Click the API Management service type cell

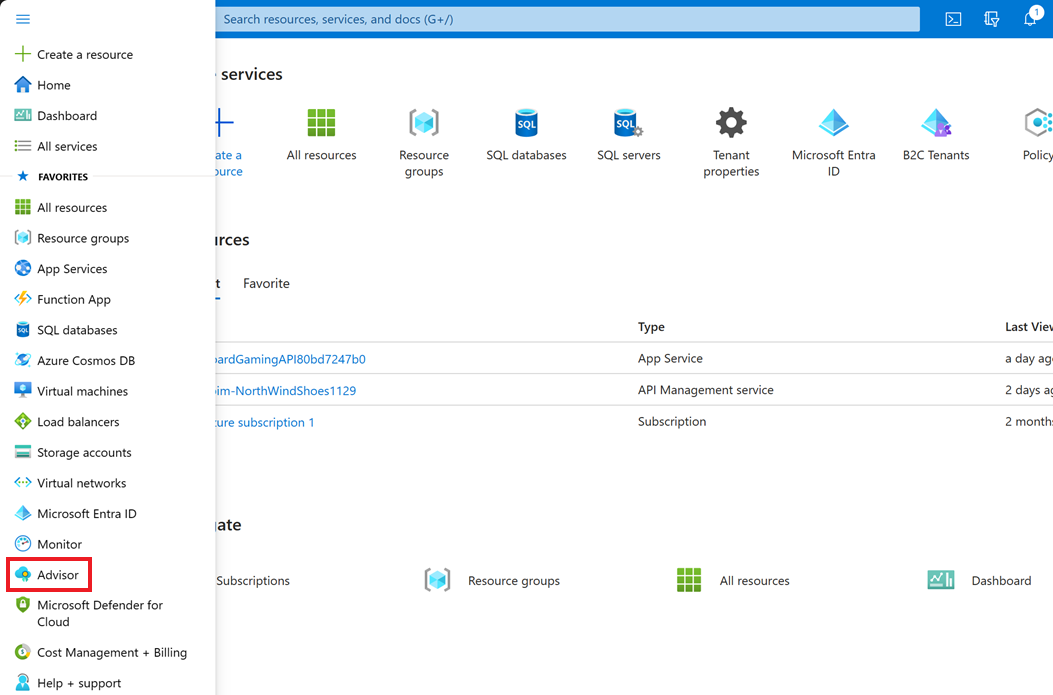706,390
